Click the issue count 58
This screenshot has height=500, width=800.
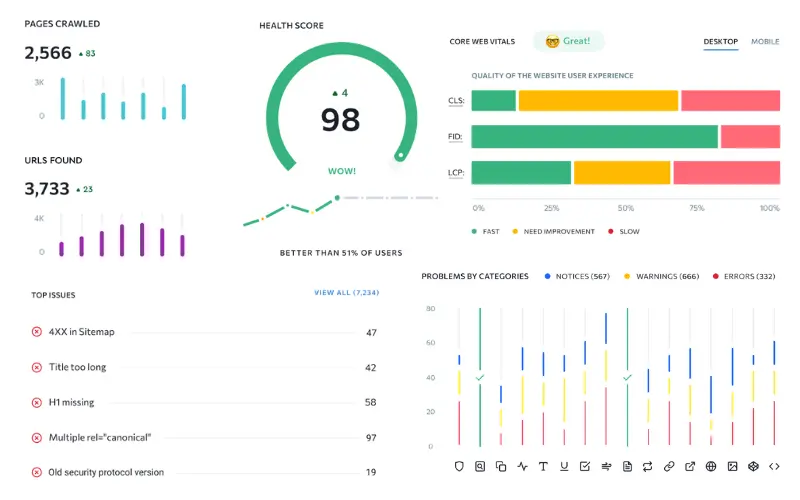point(370,403)
